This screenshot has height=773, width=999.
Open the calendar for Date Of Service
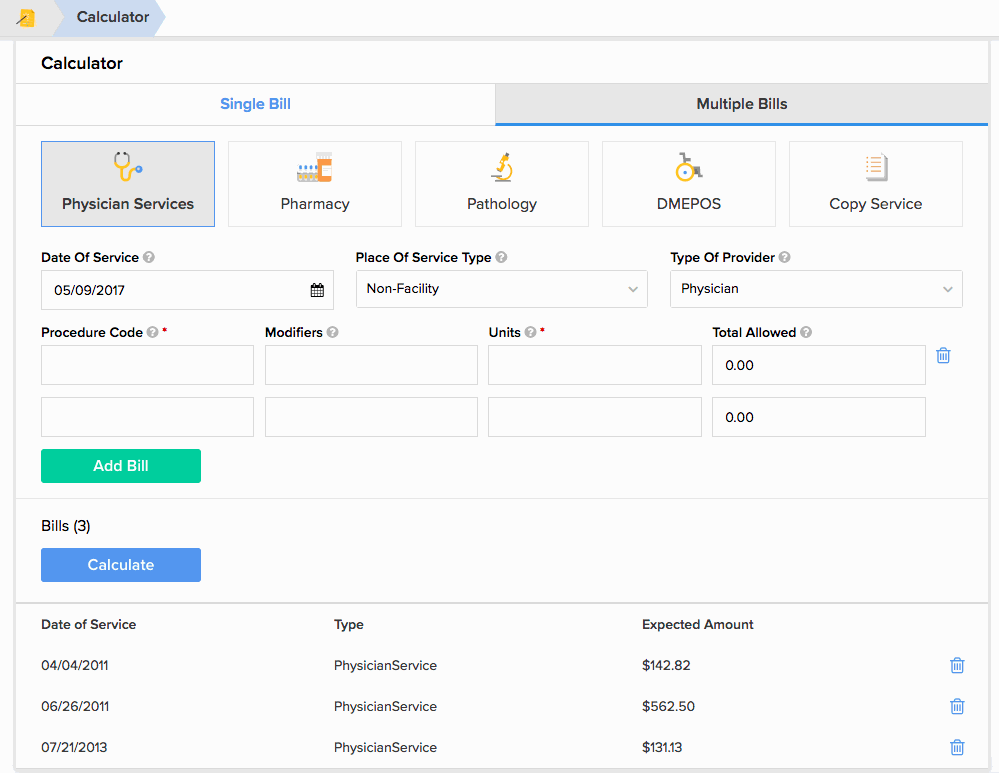coord(317,290)
